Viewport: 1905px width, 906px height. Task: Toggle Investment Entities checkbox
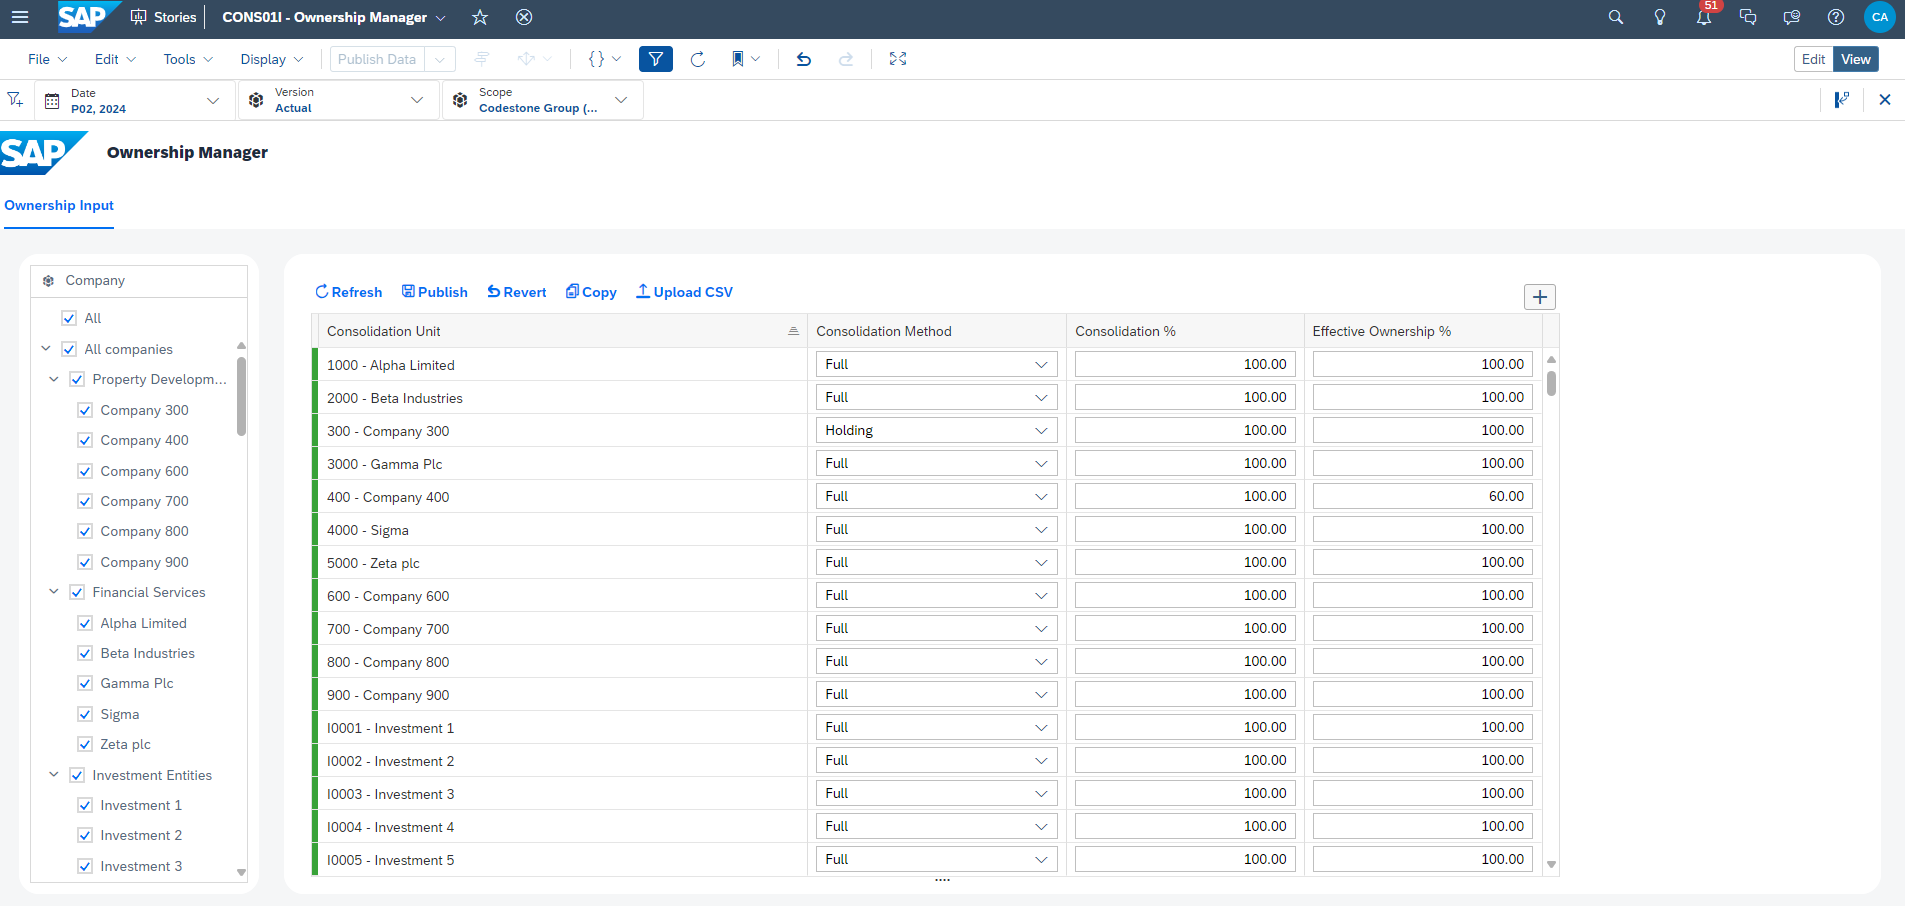pyautogui.click(x=77, y=775)
